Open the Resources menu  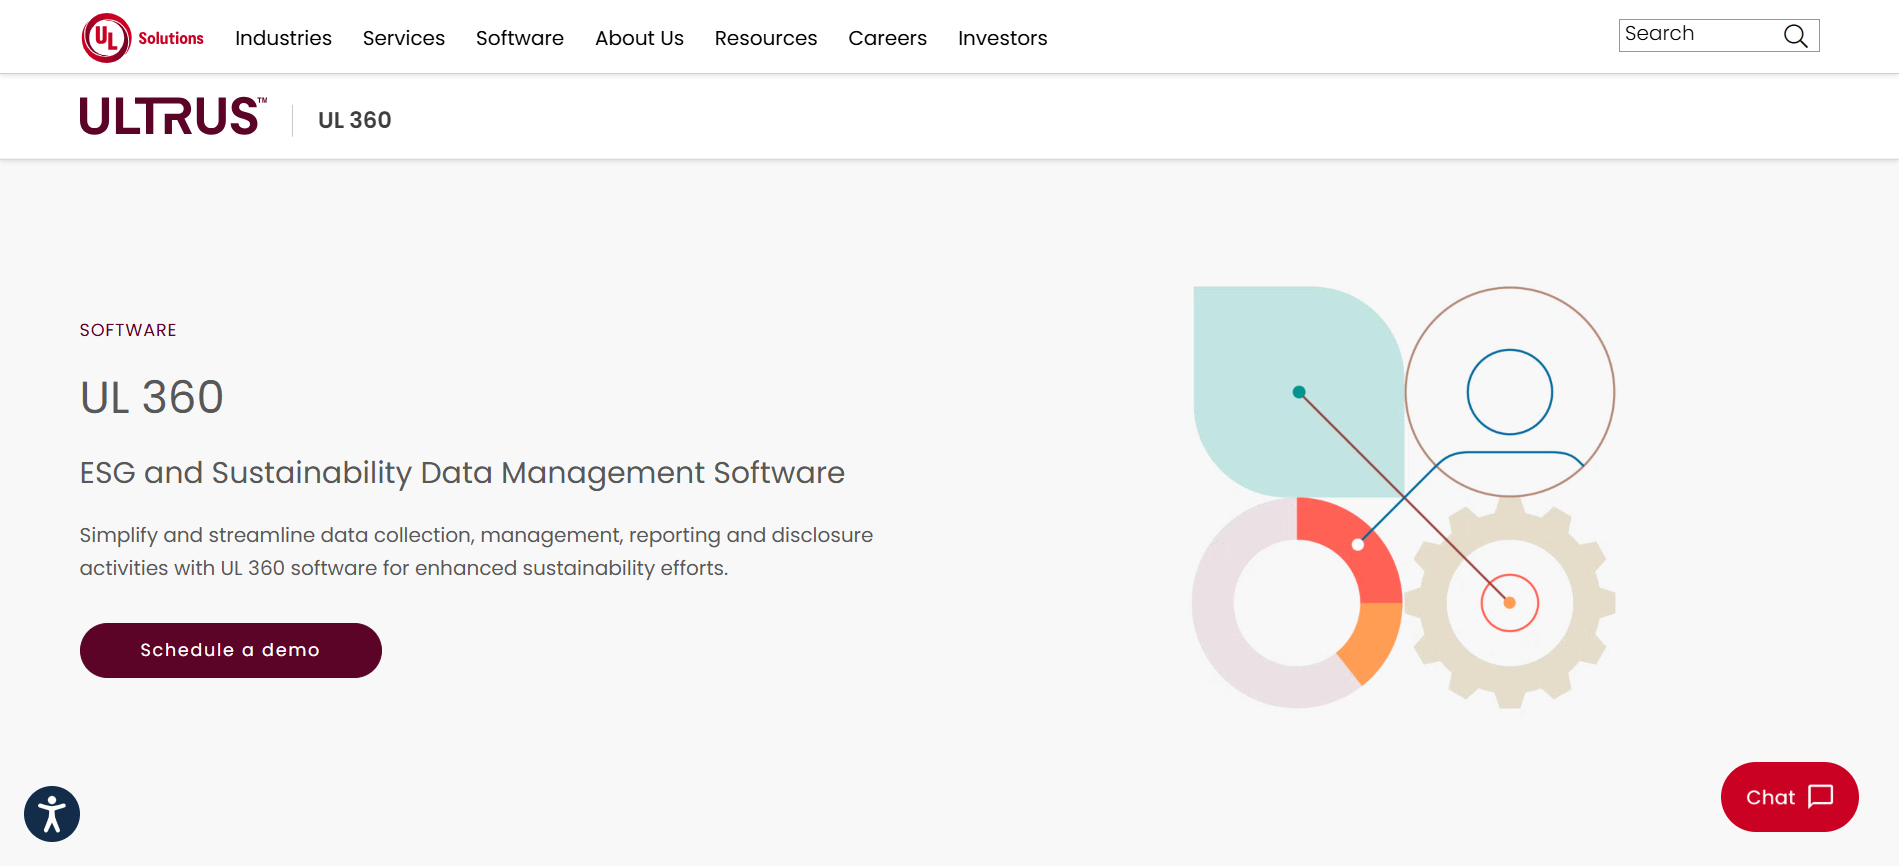pos(766,38)
